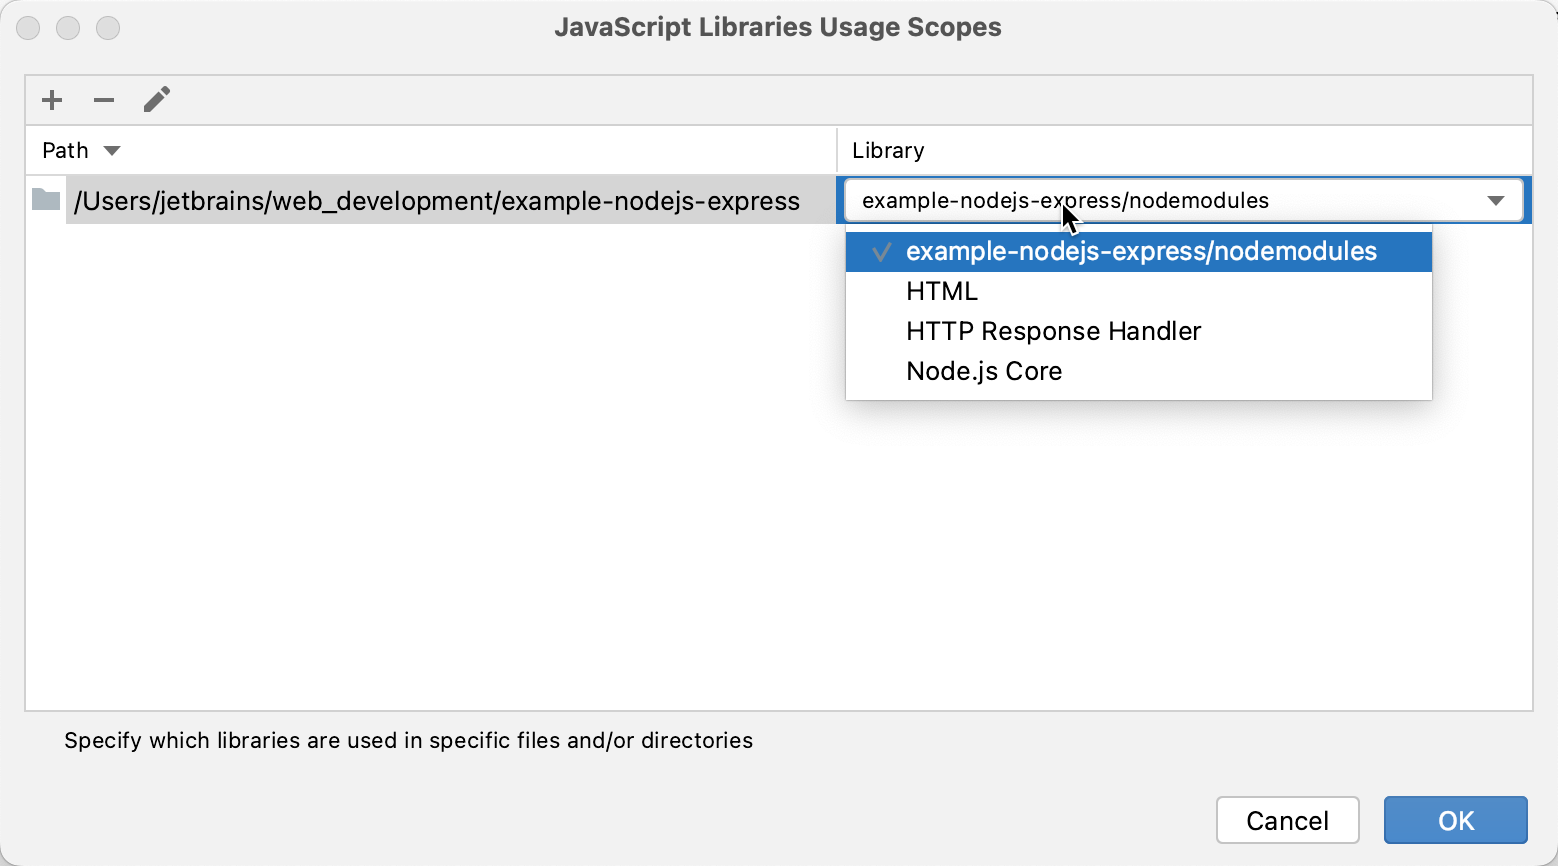Click the minus icon to remove the scope
The width and height of the screenshot is (1558, 866).
pos(104,100)
